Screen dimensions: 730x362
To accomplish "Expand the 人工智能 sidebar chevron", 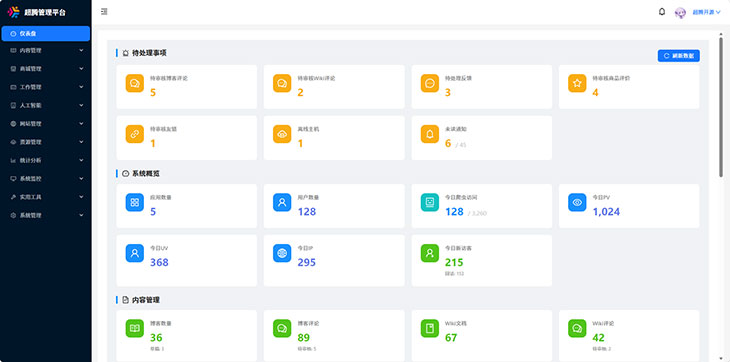I will tap(81, 105).
